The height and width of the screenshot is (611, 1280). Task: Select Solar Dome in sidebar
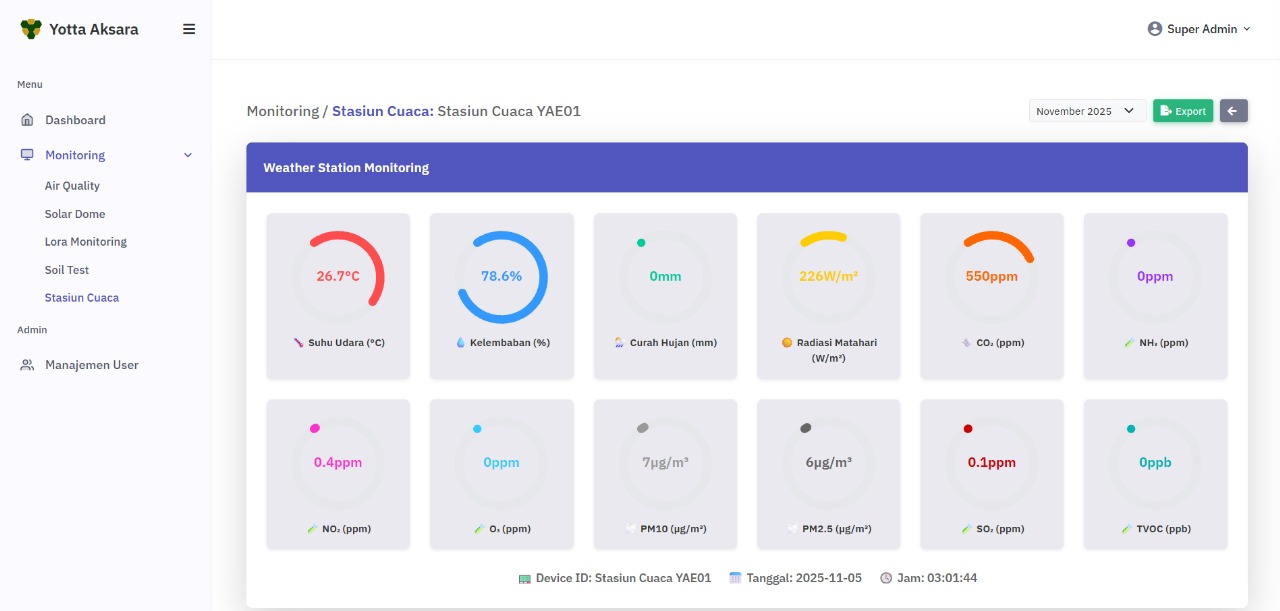coord(75,214)
